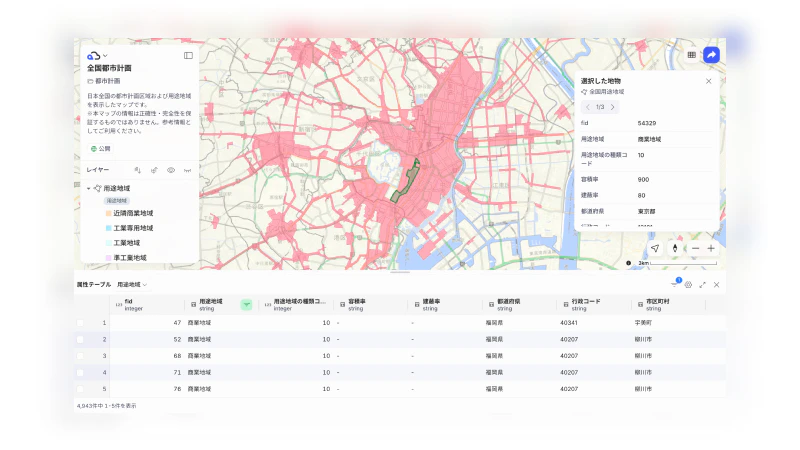Open the attribute table grid icon
The height and width of the screenshot is (450, 800).
click(691, 55)
